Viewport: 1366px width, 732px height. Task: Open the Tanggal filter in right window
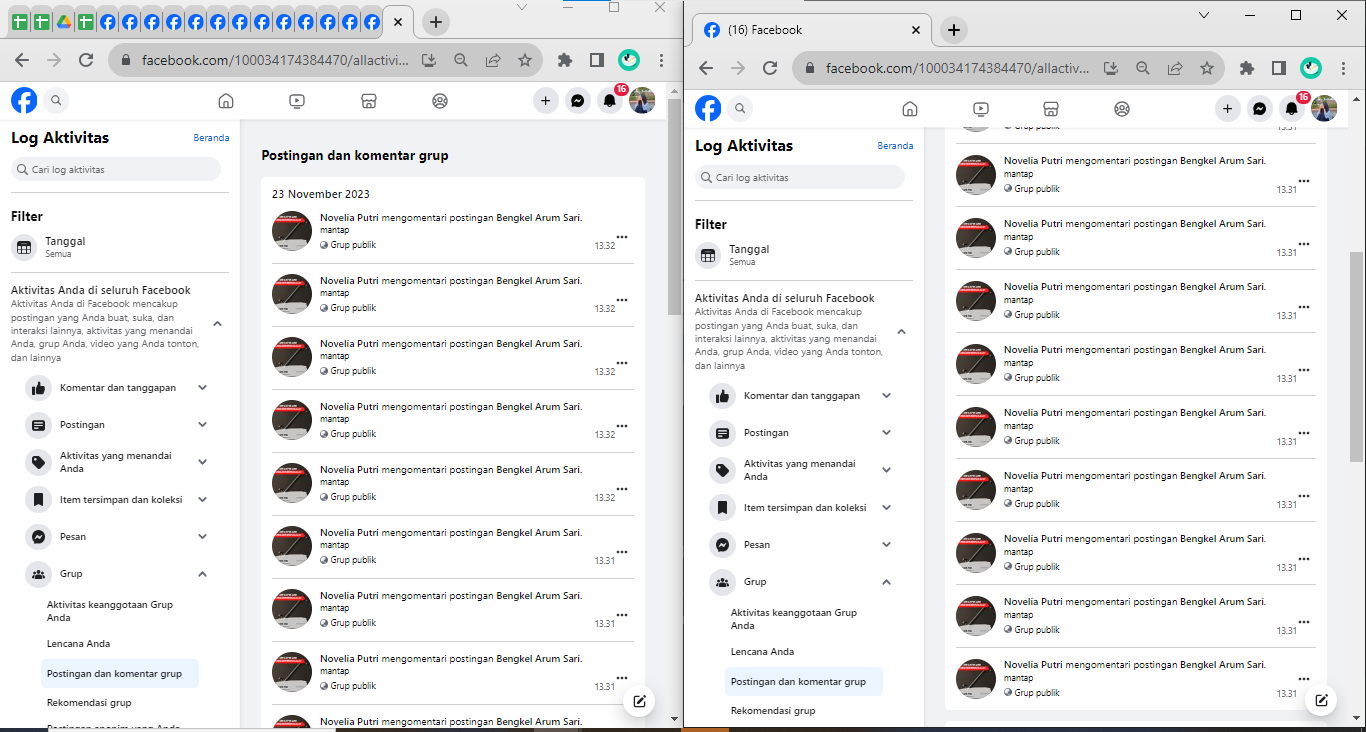(x=804, y=255)
